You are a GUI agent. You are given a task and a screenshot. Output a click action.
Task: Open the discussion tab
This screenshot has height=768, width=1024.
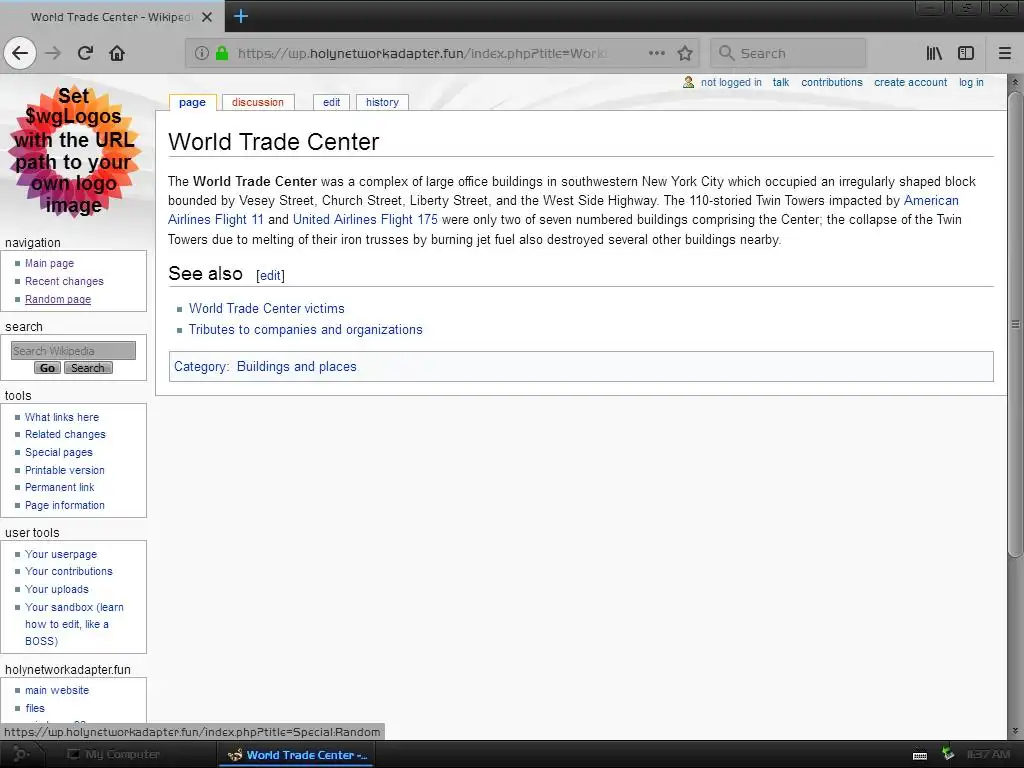(258, 103)
